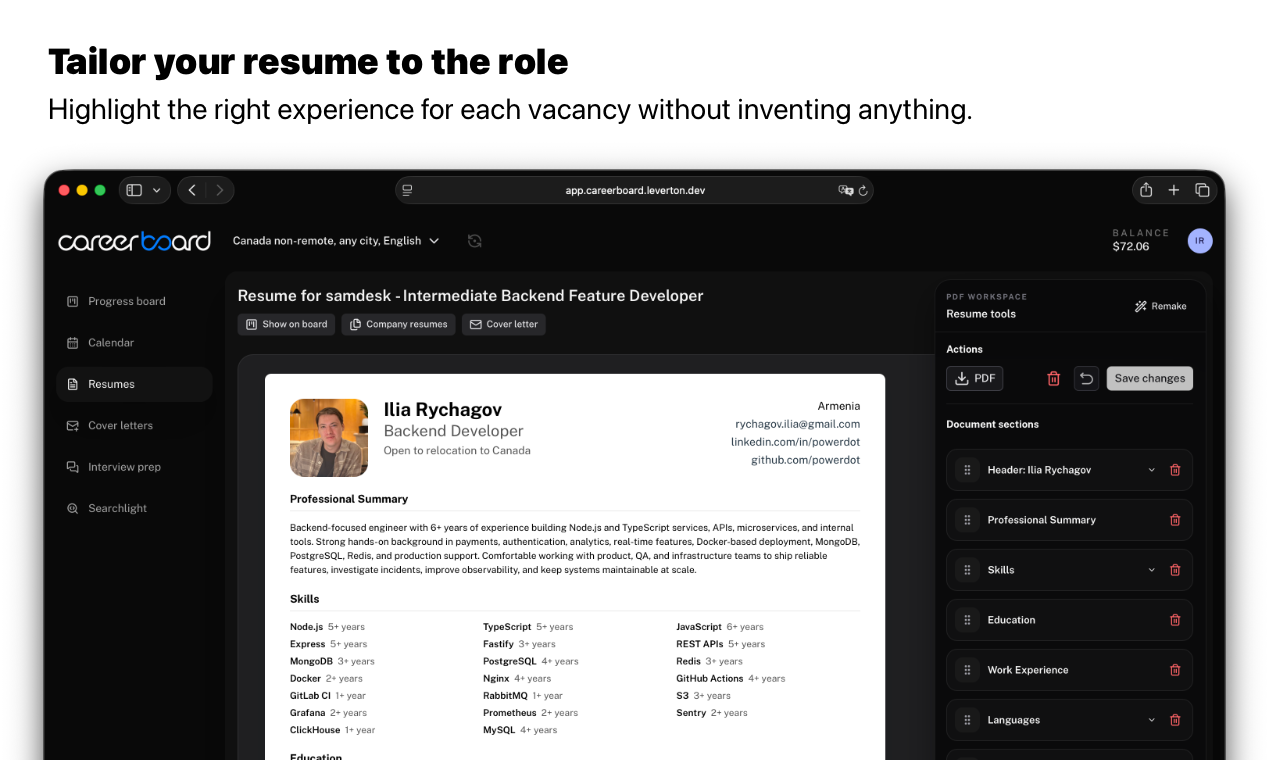Delete the Skills section

pos(1175,570)
